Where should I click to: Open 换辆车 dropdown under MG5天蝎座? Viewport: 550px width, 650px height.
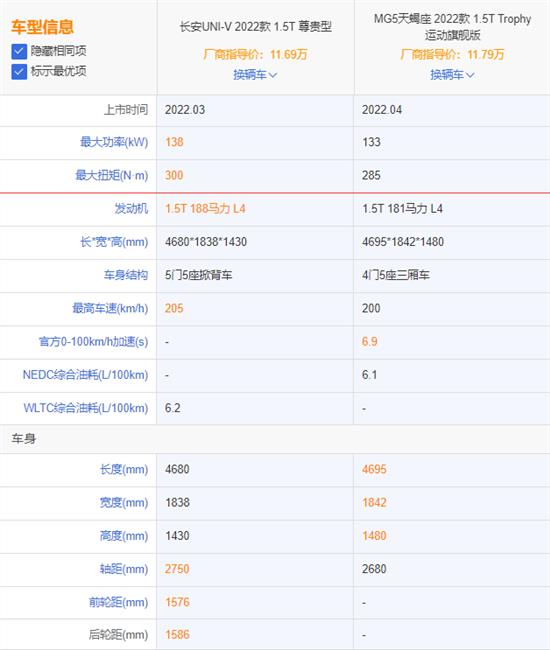(x=452, y=75)
